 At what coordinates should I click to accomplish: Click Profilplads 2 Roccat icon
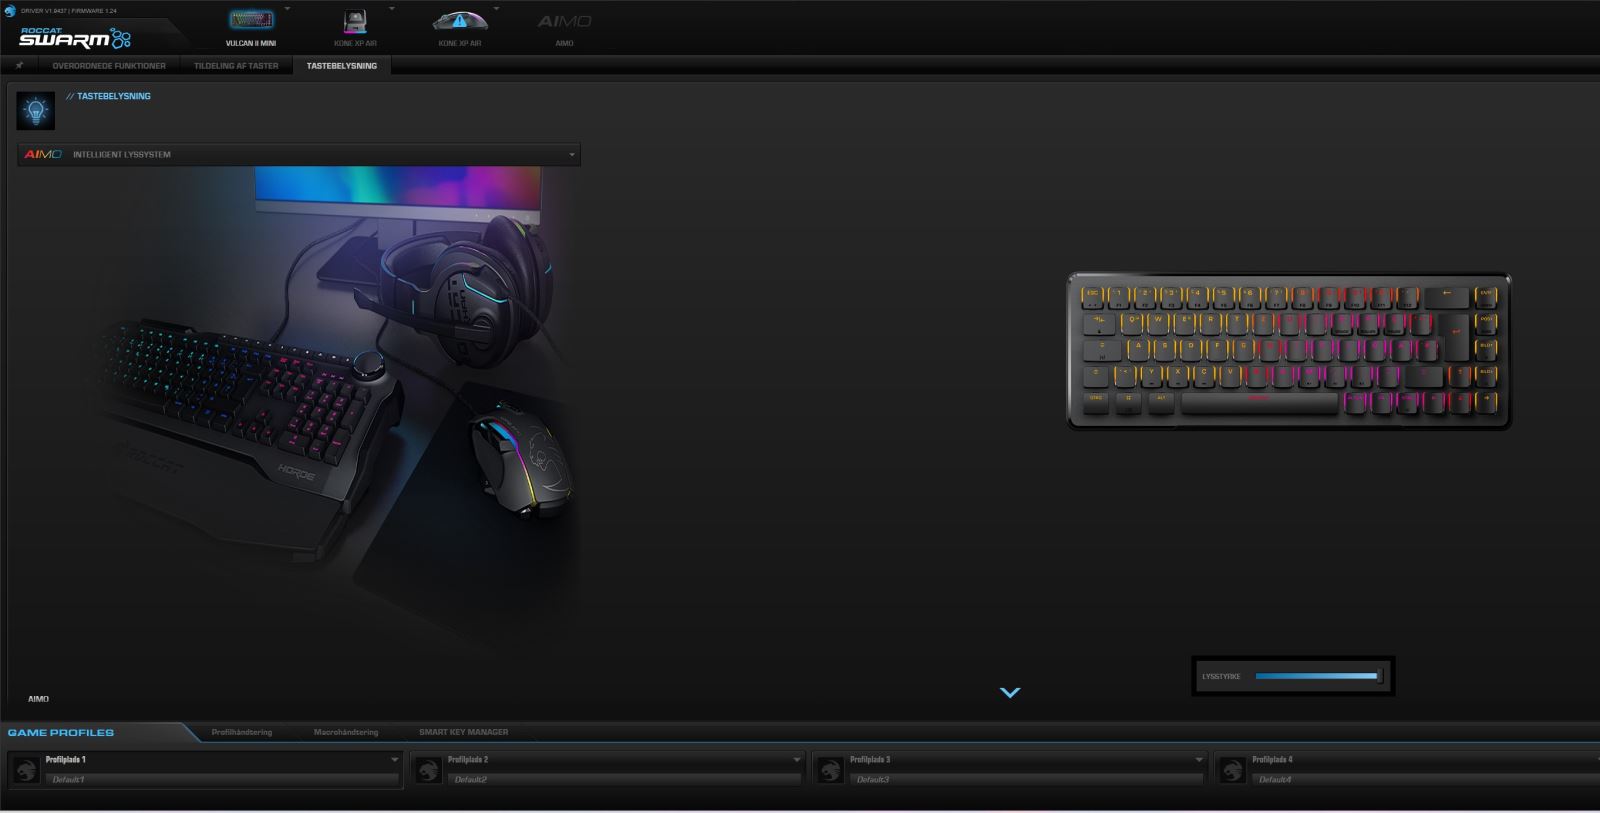[428, 770]
